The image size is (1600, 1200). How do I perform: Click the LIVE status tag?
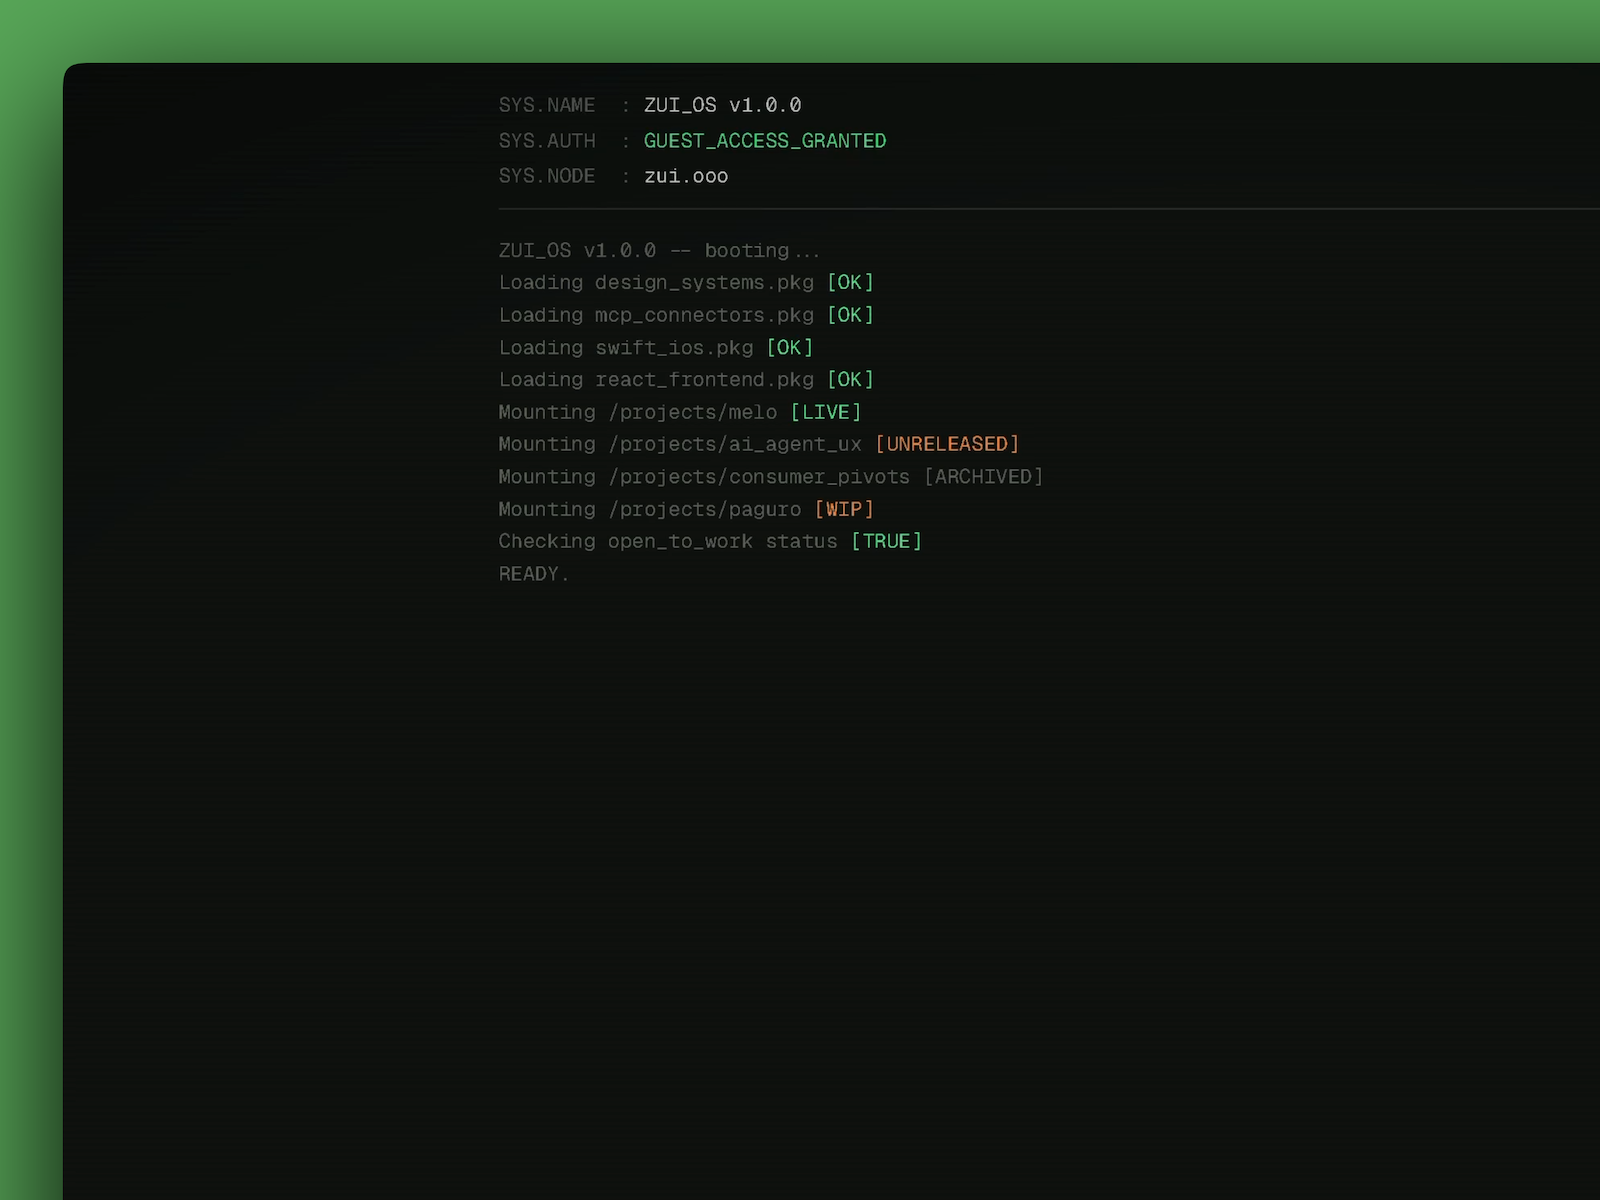point(825,412)
